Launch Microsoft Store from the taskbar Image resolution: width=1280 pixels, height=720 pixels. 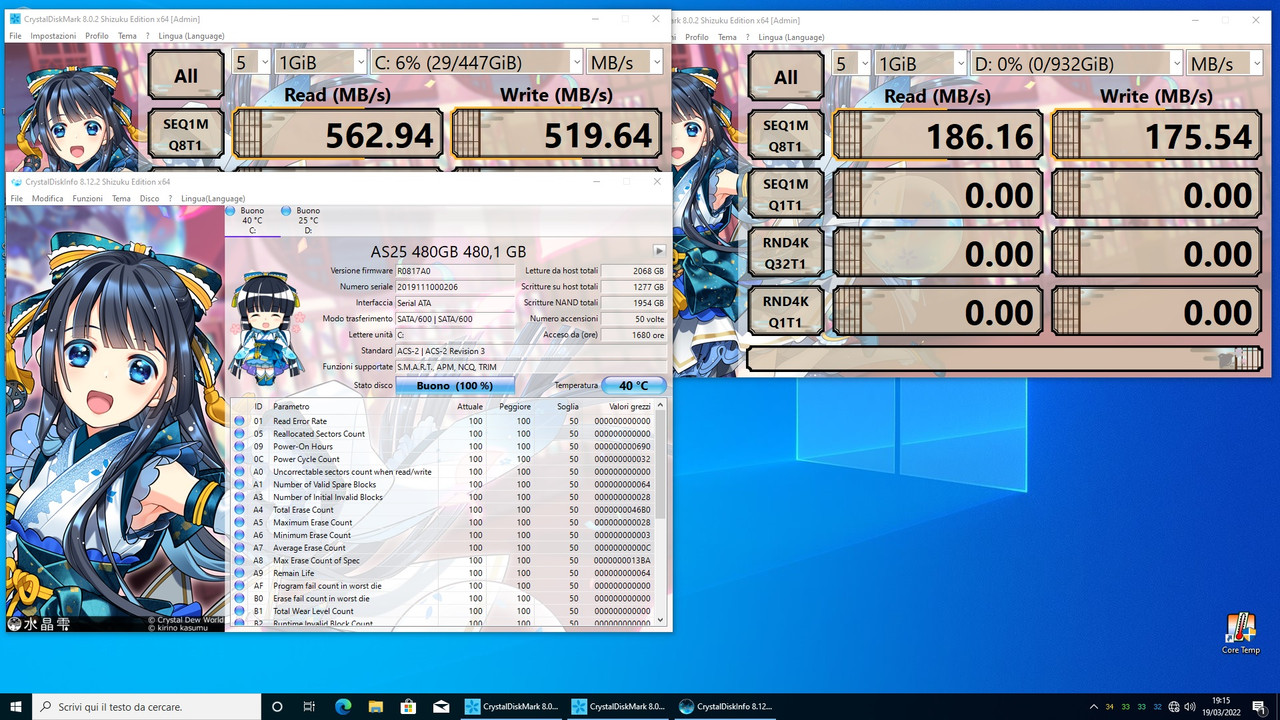pyautogui.click(x=408, y=706)
